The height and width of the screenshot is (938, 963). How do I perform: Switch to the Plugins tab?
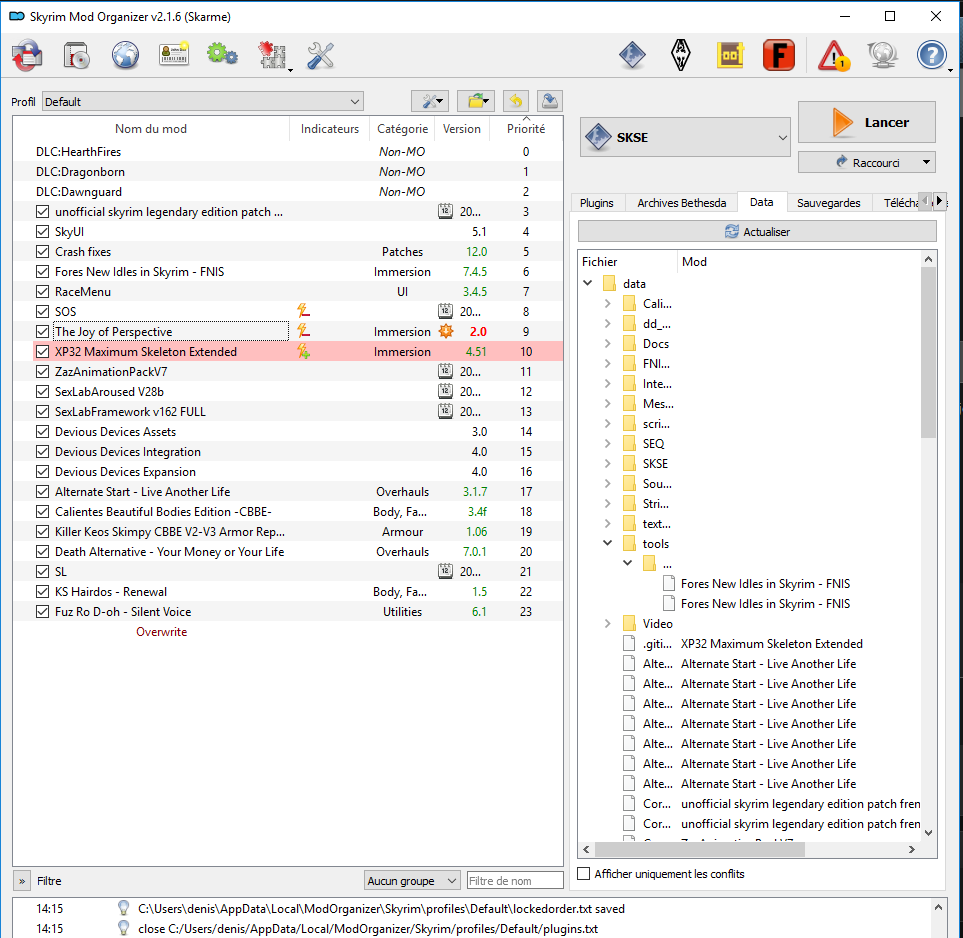[x=596, y=203]
